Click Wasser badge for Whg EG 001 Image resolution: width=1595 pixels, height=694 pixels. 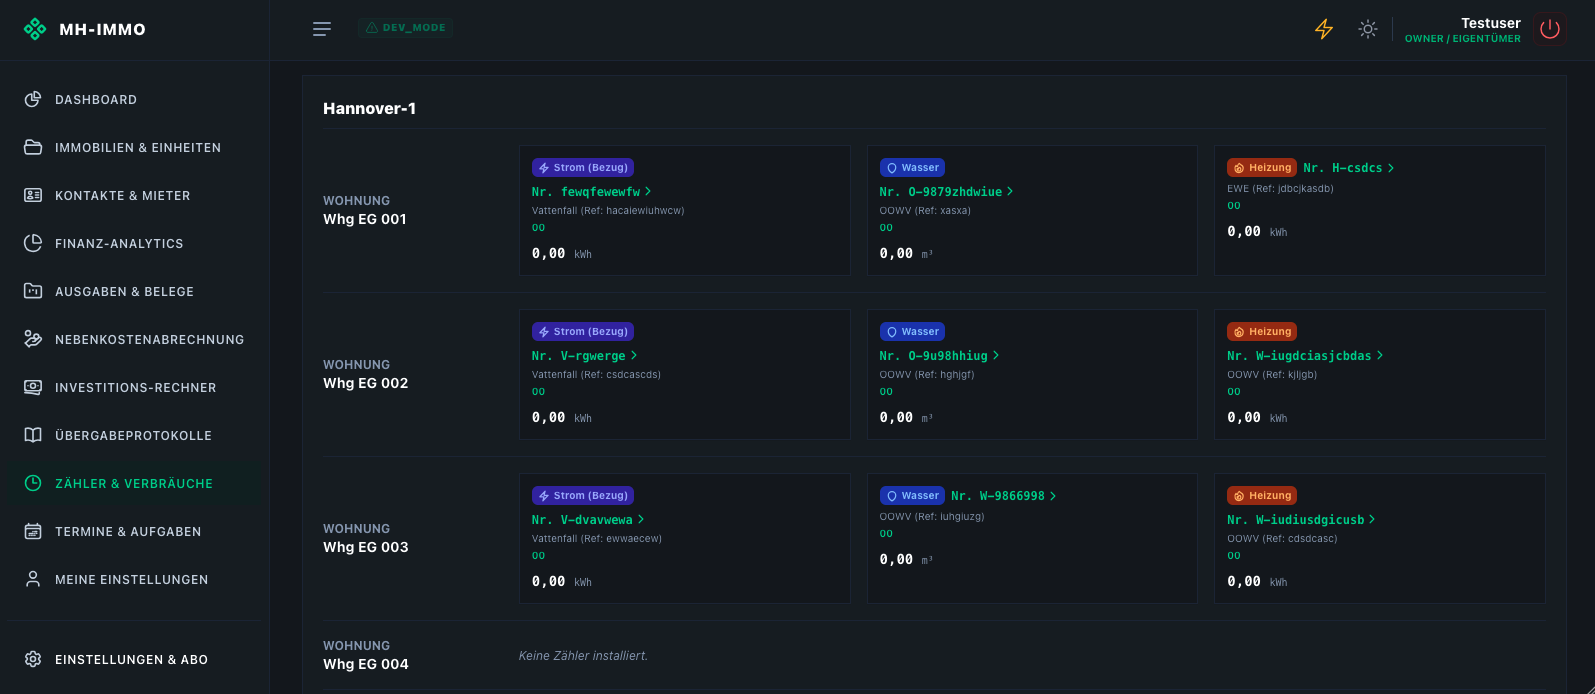[912, 168]
